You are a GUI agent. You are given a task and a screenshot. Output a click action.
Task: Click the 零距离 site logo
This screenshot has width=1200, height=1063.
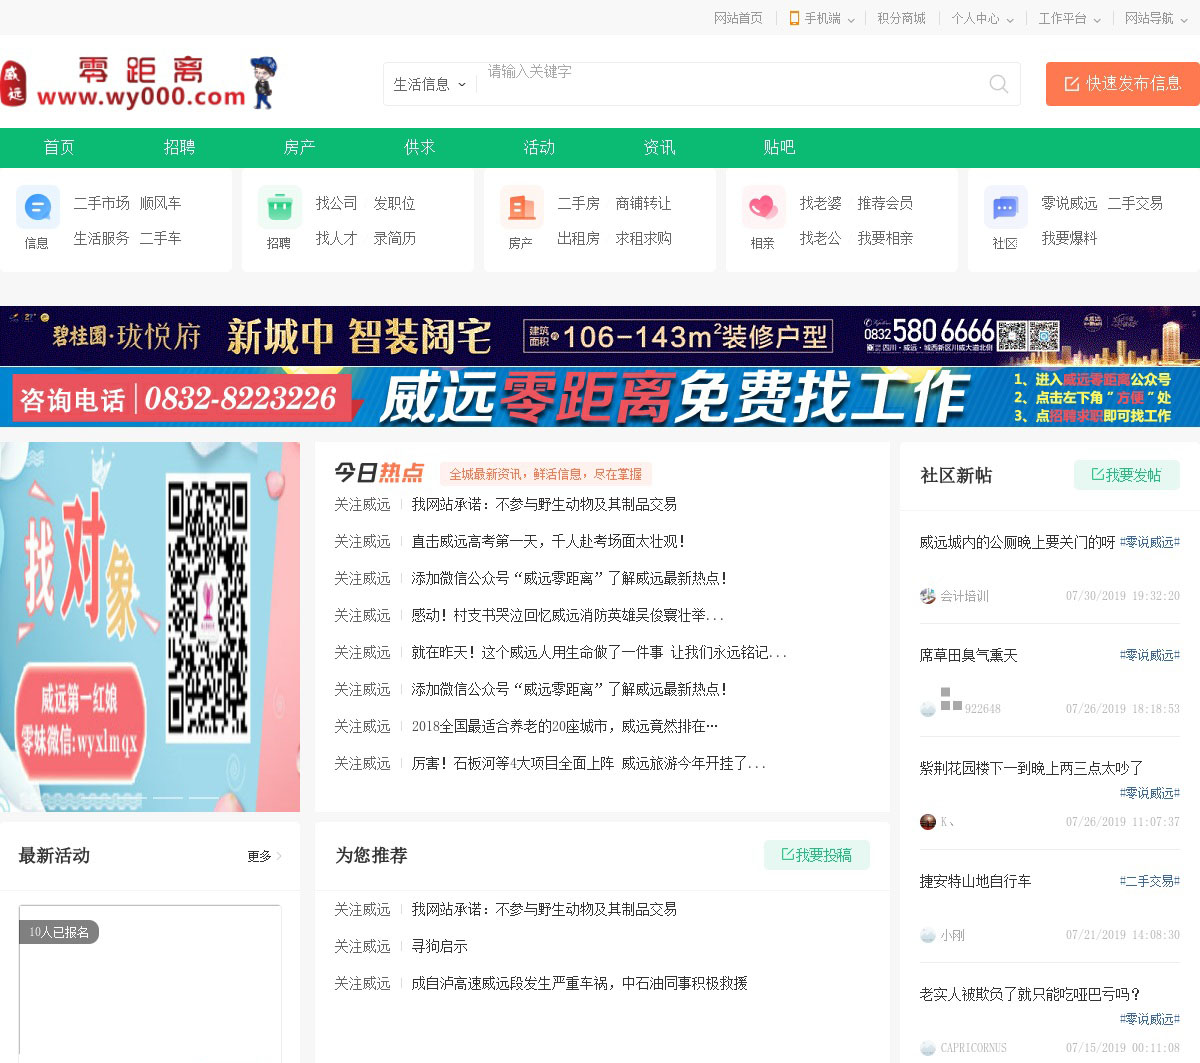(140, 83)
